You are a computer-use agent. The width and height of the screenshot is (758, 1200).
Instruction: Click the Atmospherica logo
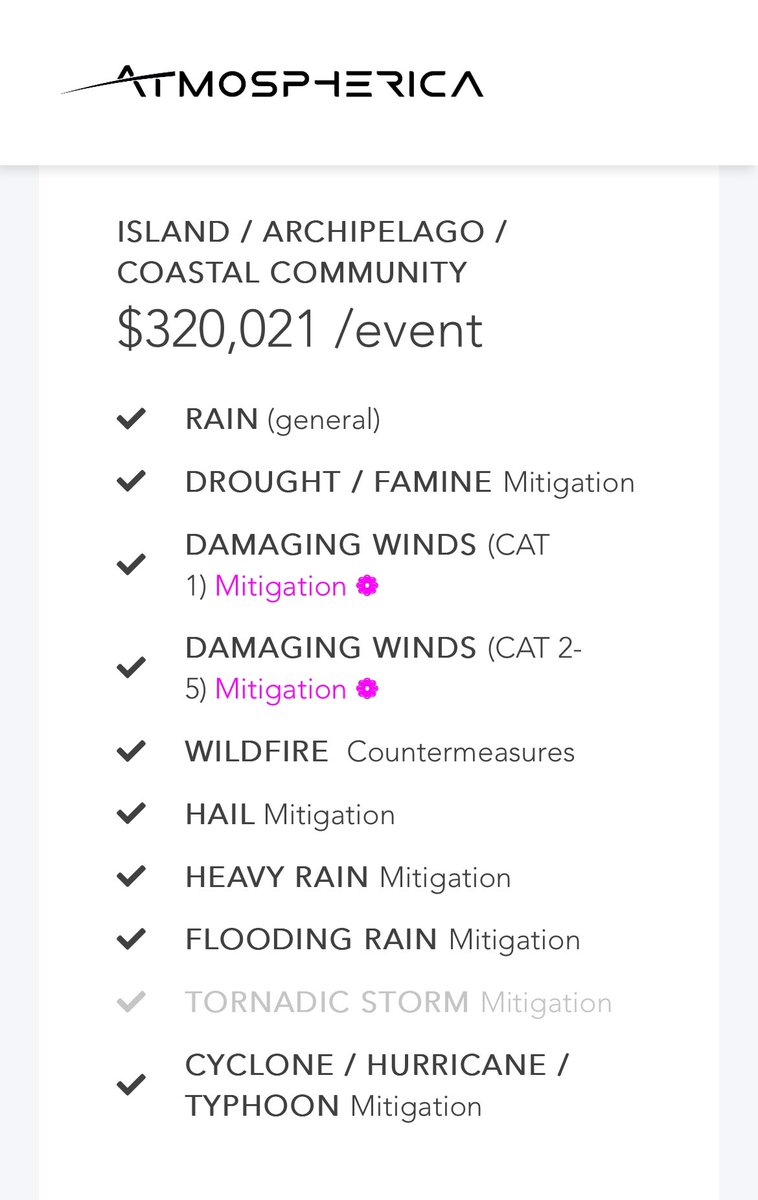tap(272, 81)
